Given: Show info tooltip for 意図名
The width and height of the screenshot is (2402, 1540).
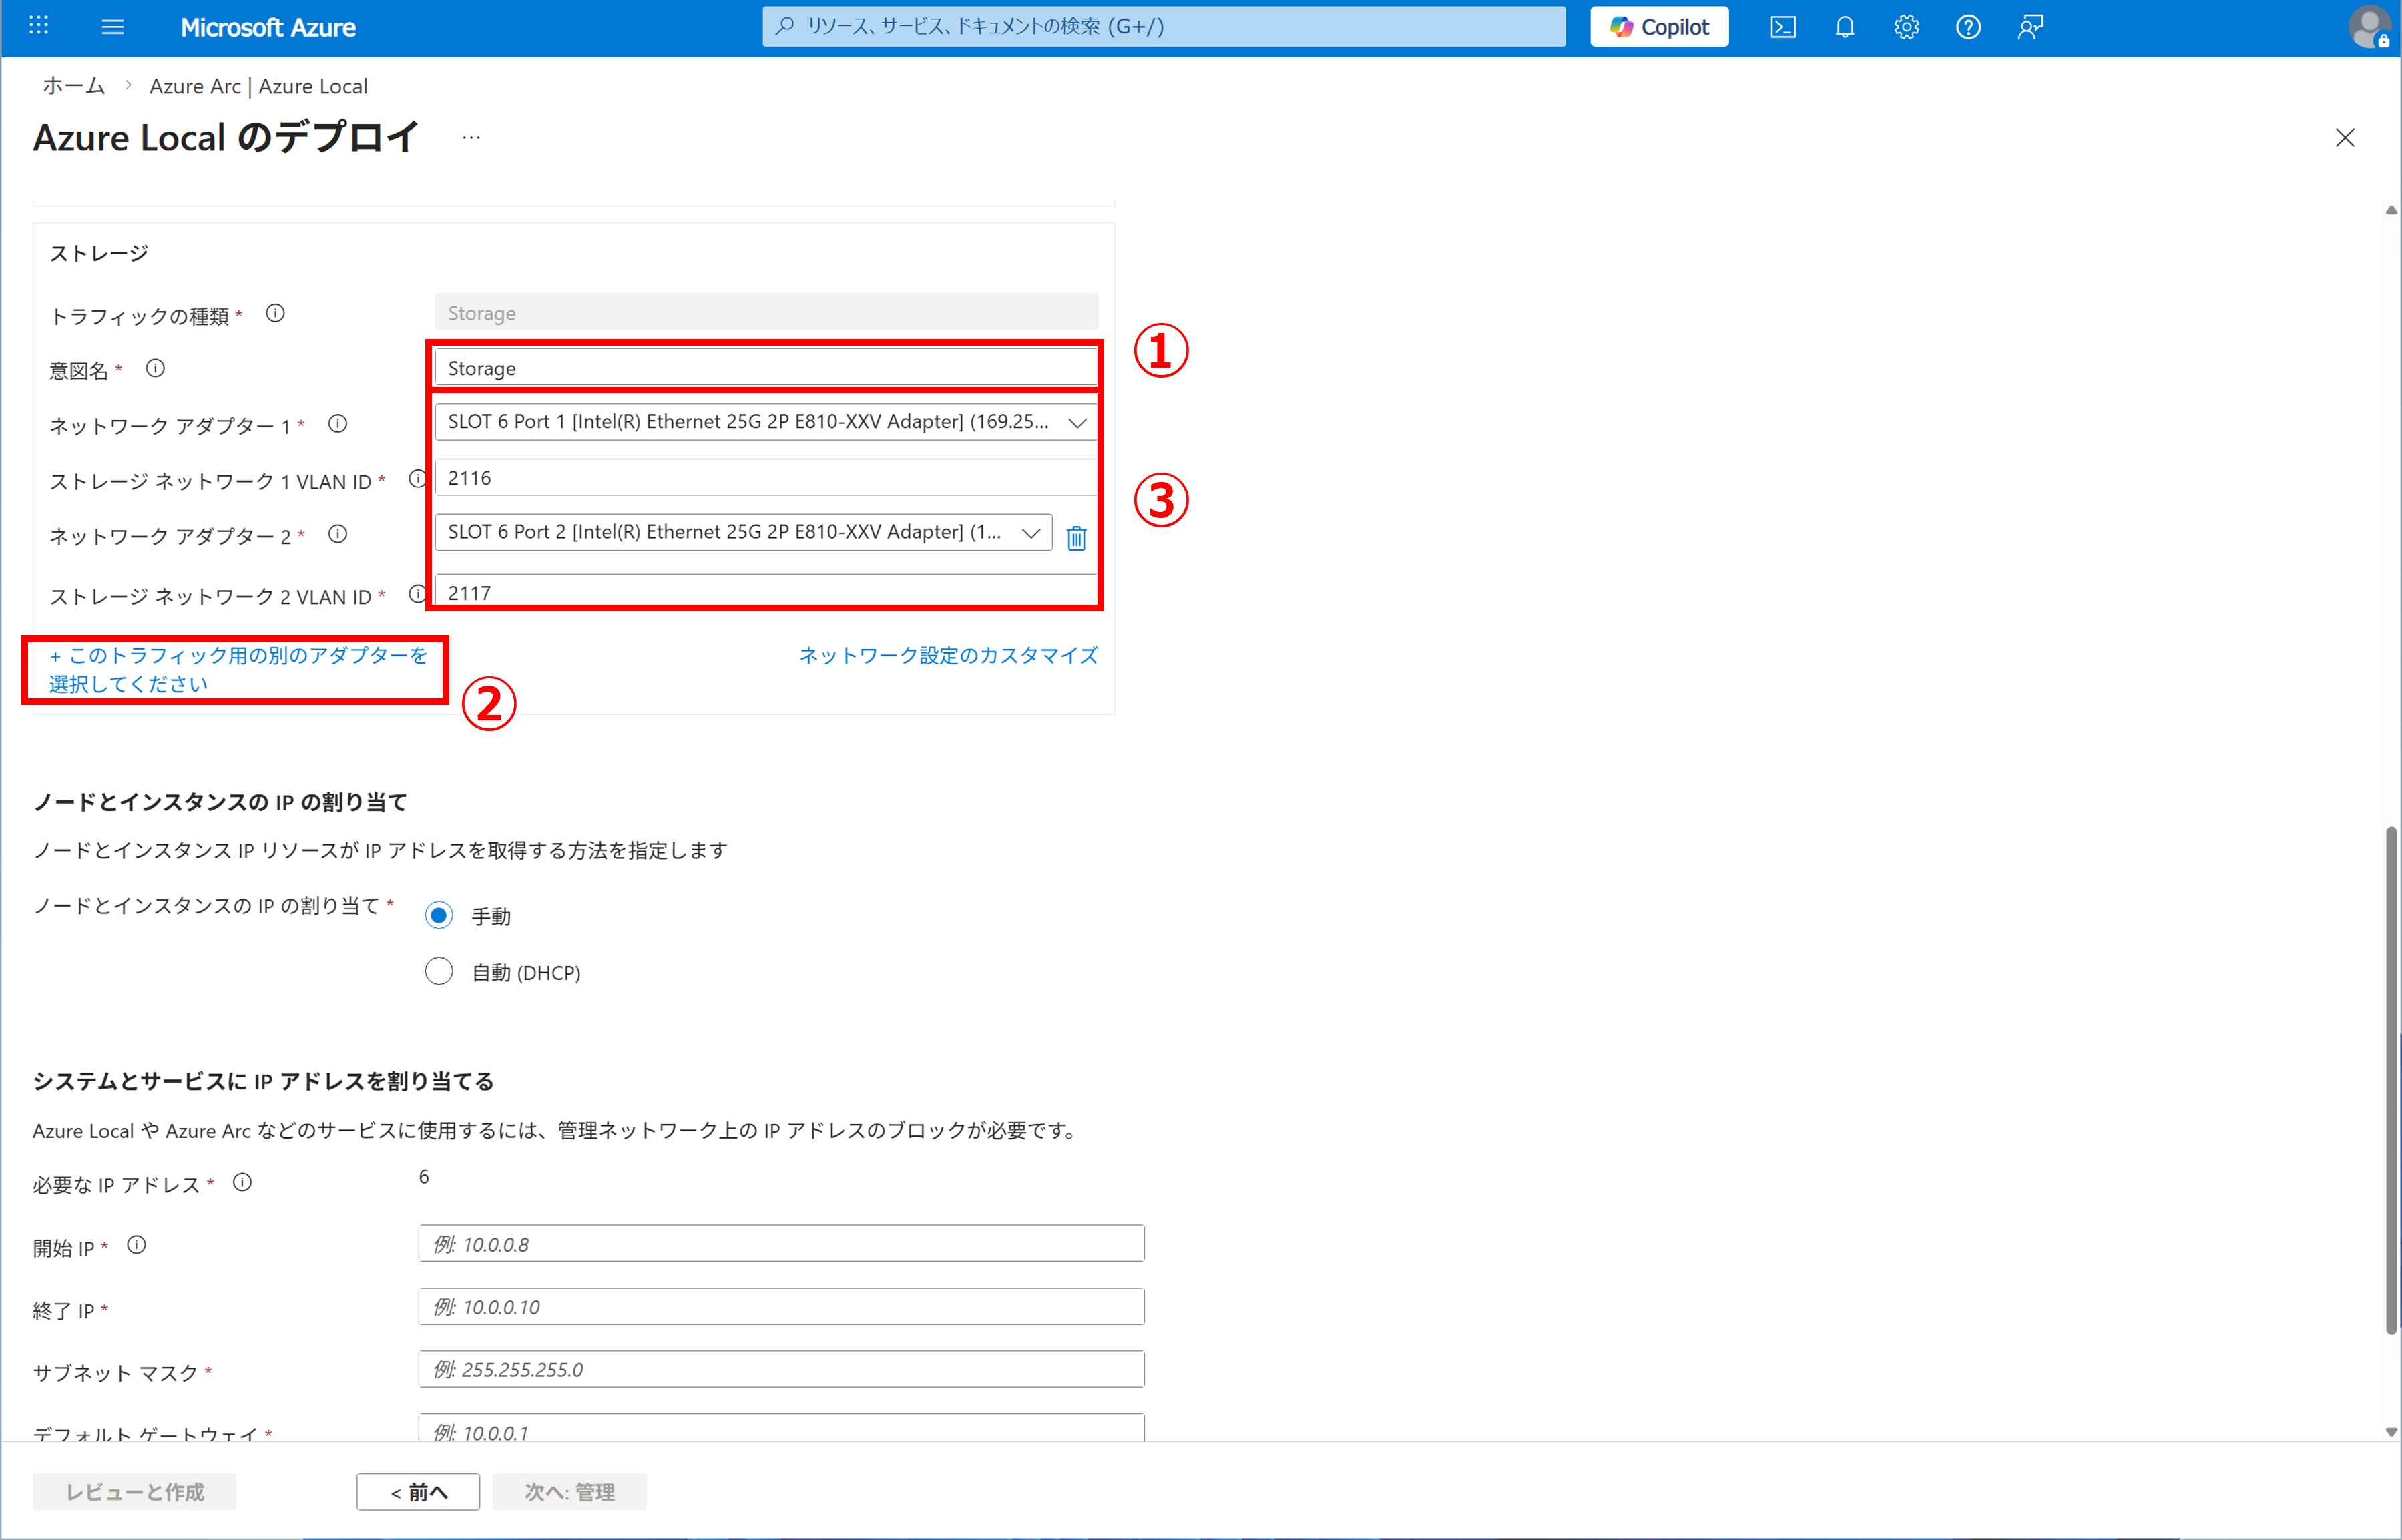Looking at the screenshot, I should (155, 369).
